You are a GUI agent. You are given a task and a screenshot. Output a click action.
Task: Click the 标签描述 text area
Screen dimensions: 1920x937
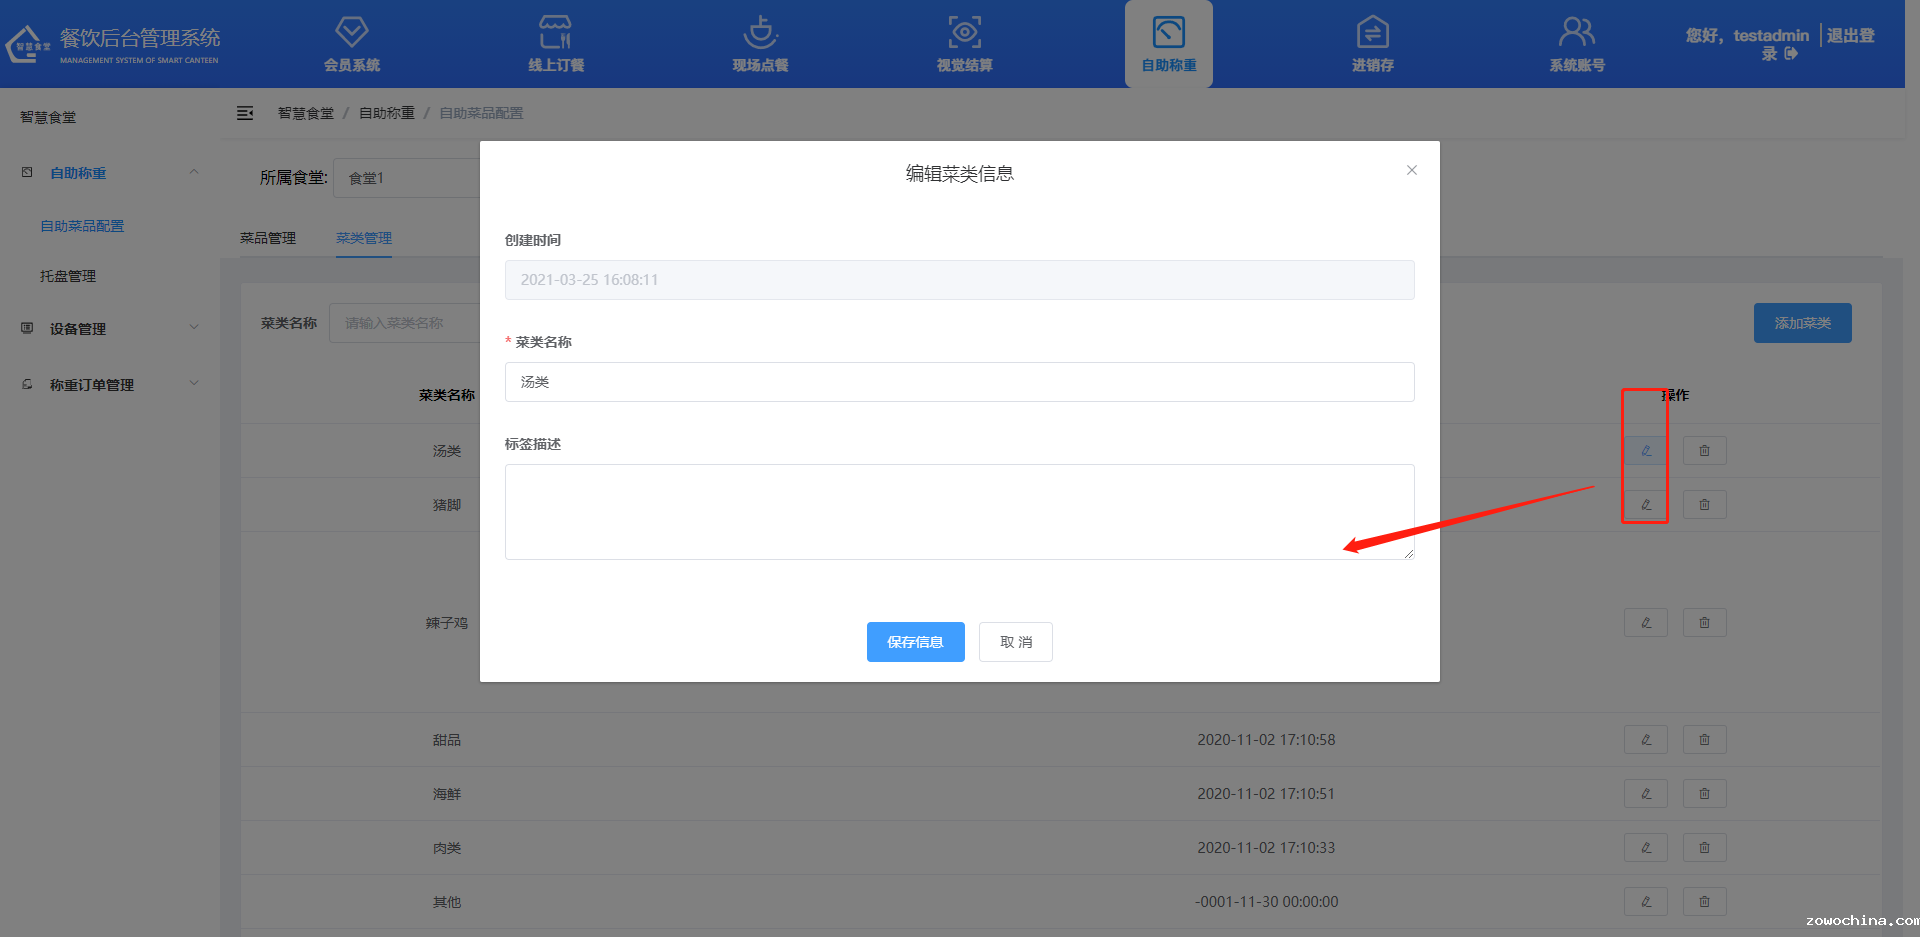click(959, 511)
